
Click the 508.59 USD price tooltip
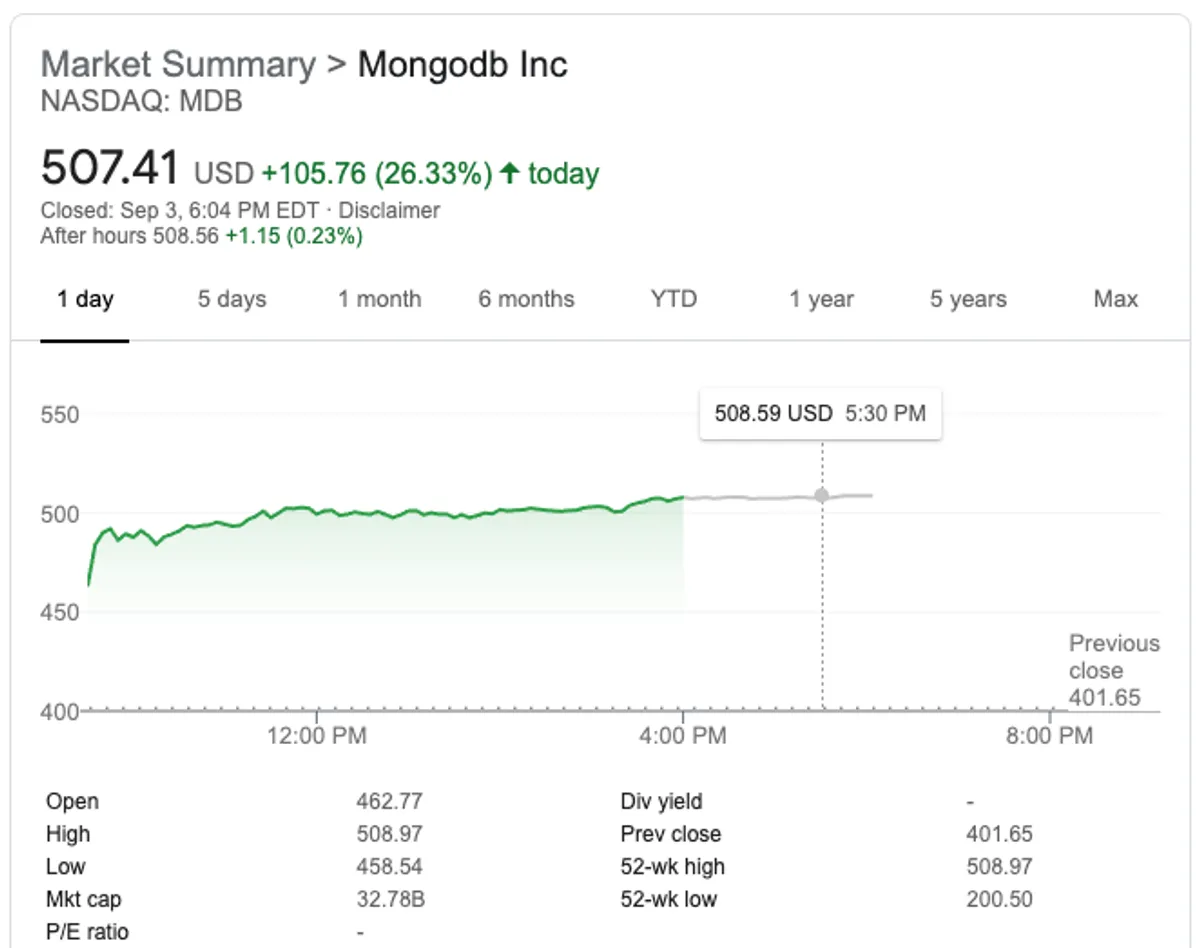point(820,413)
